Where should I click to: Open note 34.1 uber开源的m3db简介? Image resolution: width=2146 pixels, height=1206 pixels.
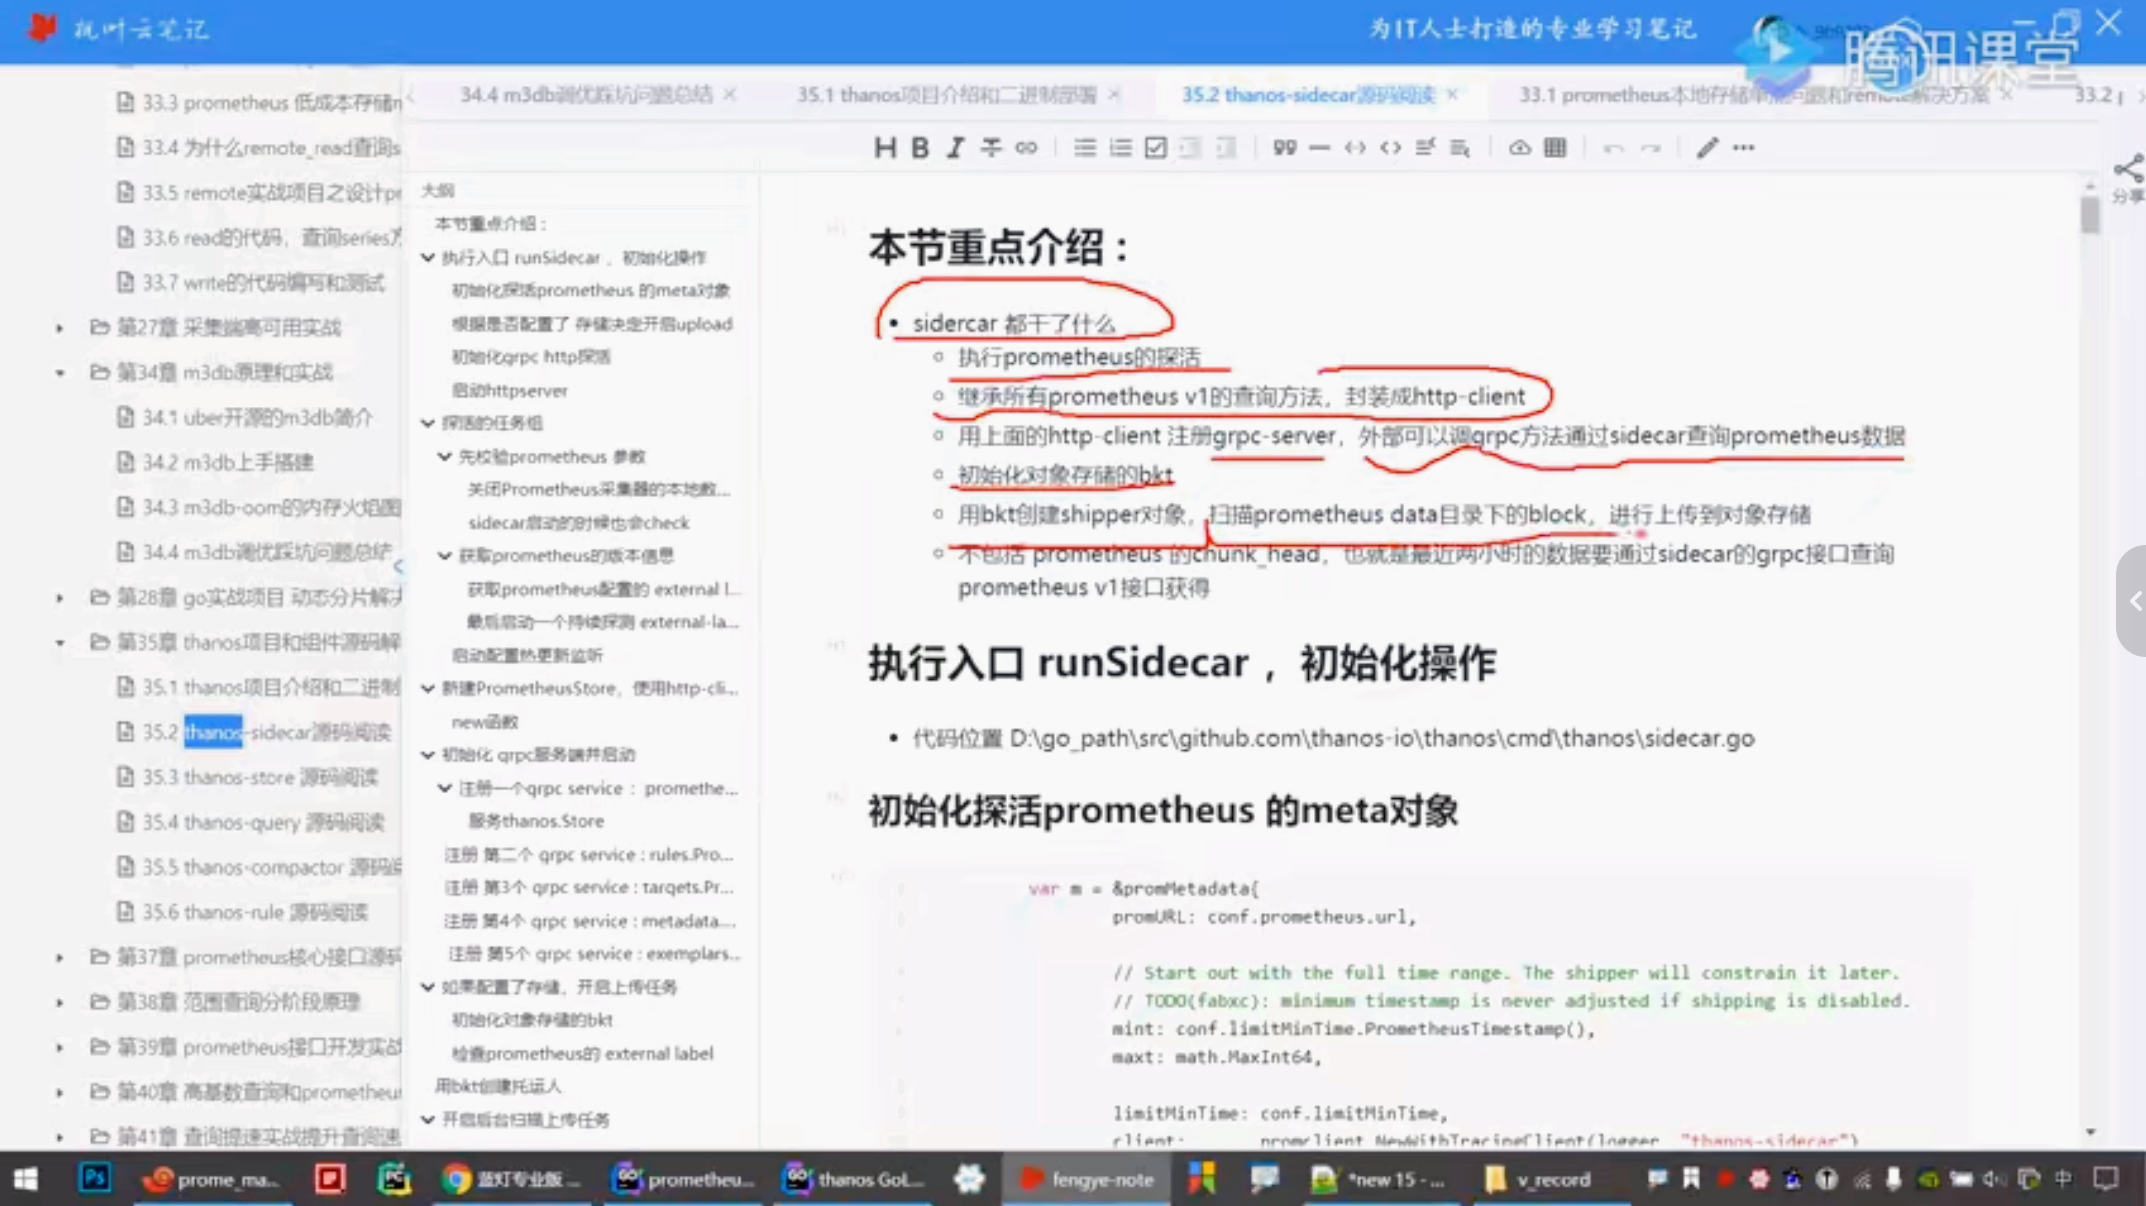pyautogui.click(x=257, y=417)
